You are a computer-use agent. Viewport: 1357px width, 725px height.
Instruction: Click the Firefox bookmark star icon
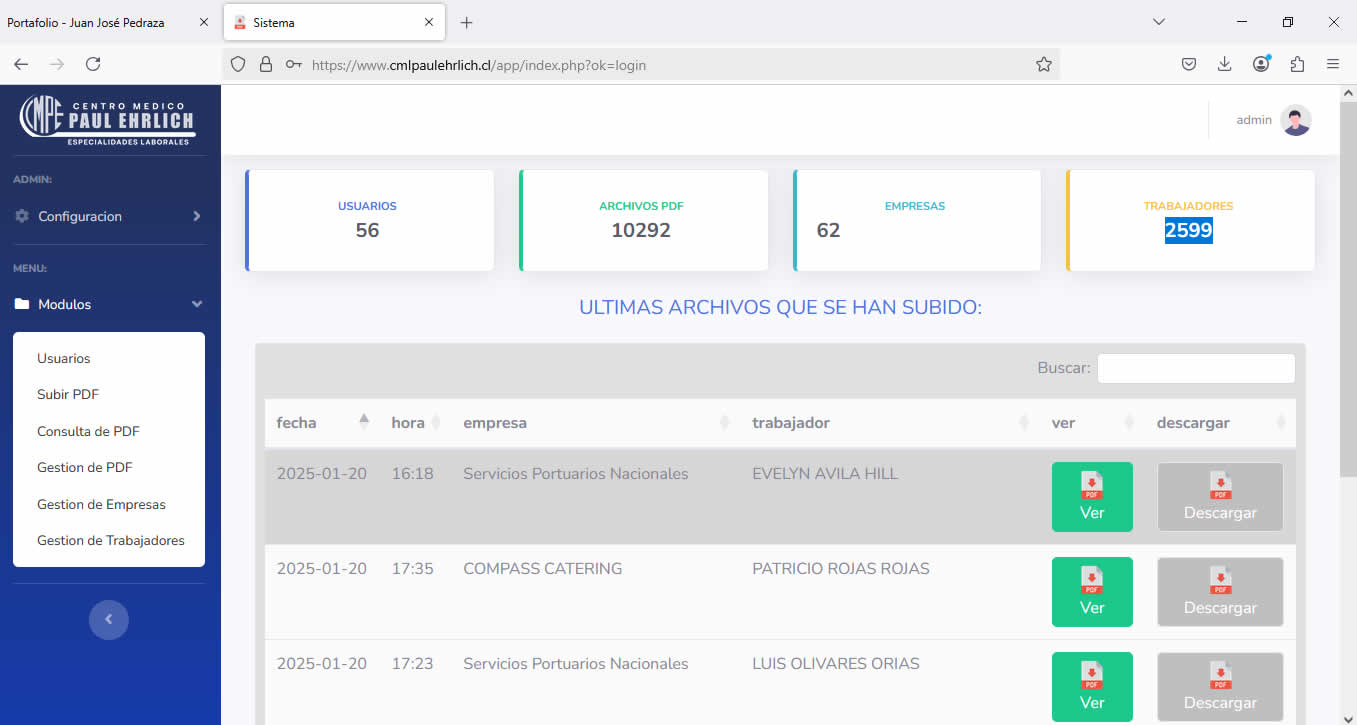[x=1043, y=64]
